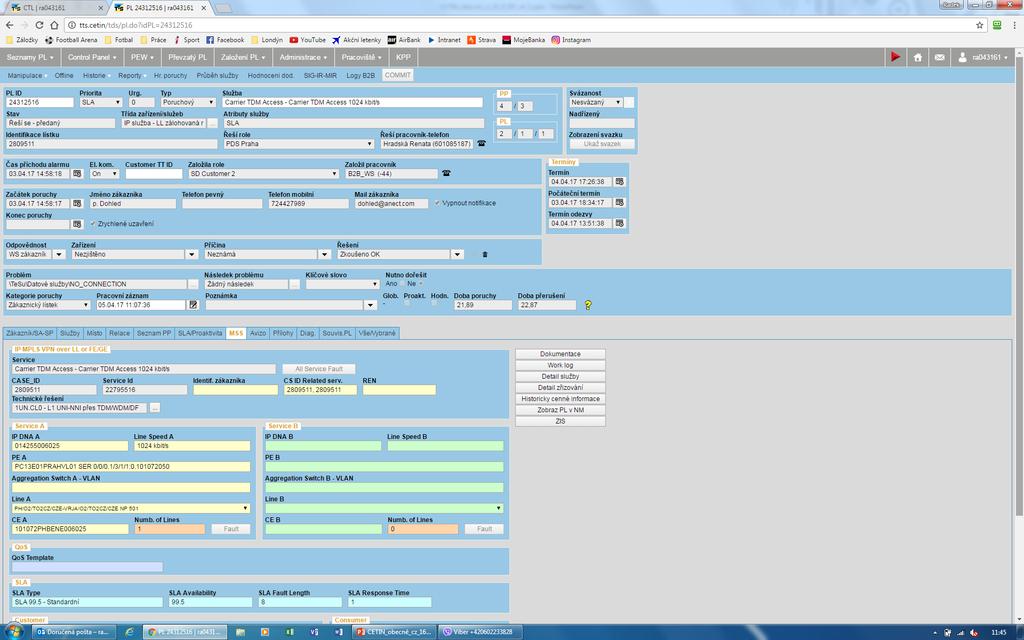Switch to the SLA/Proaktivita tab

(200, 333)
